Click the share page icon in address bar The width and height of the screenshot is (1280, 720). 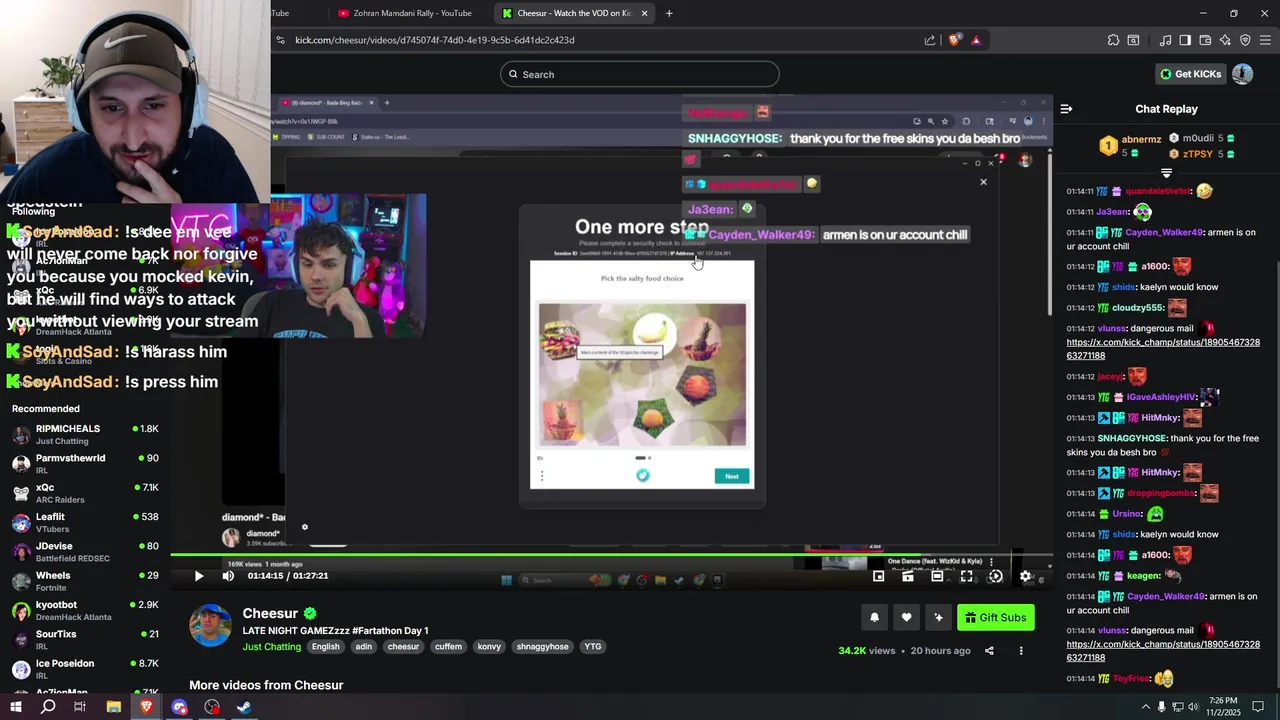[x=930, y=40]
